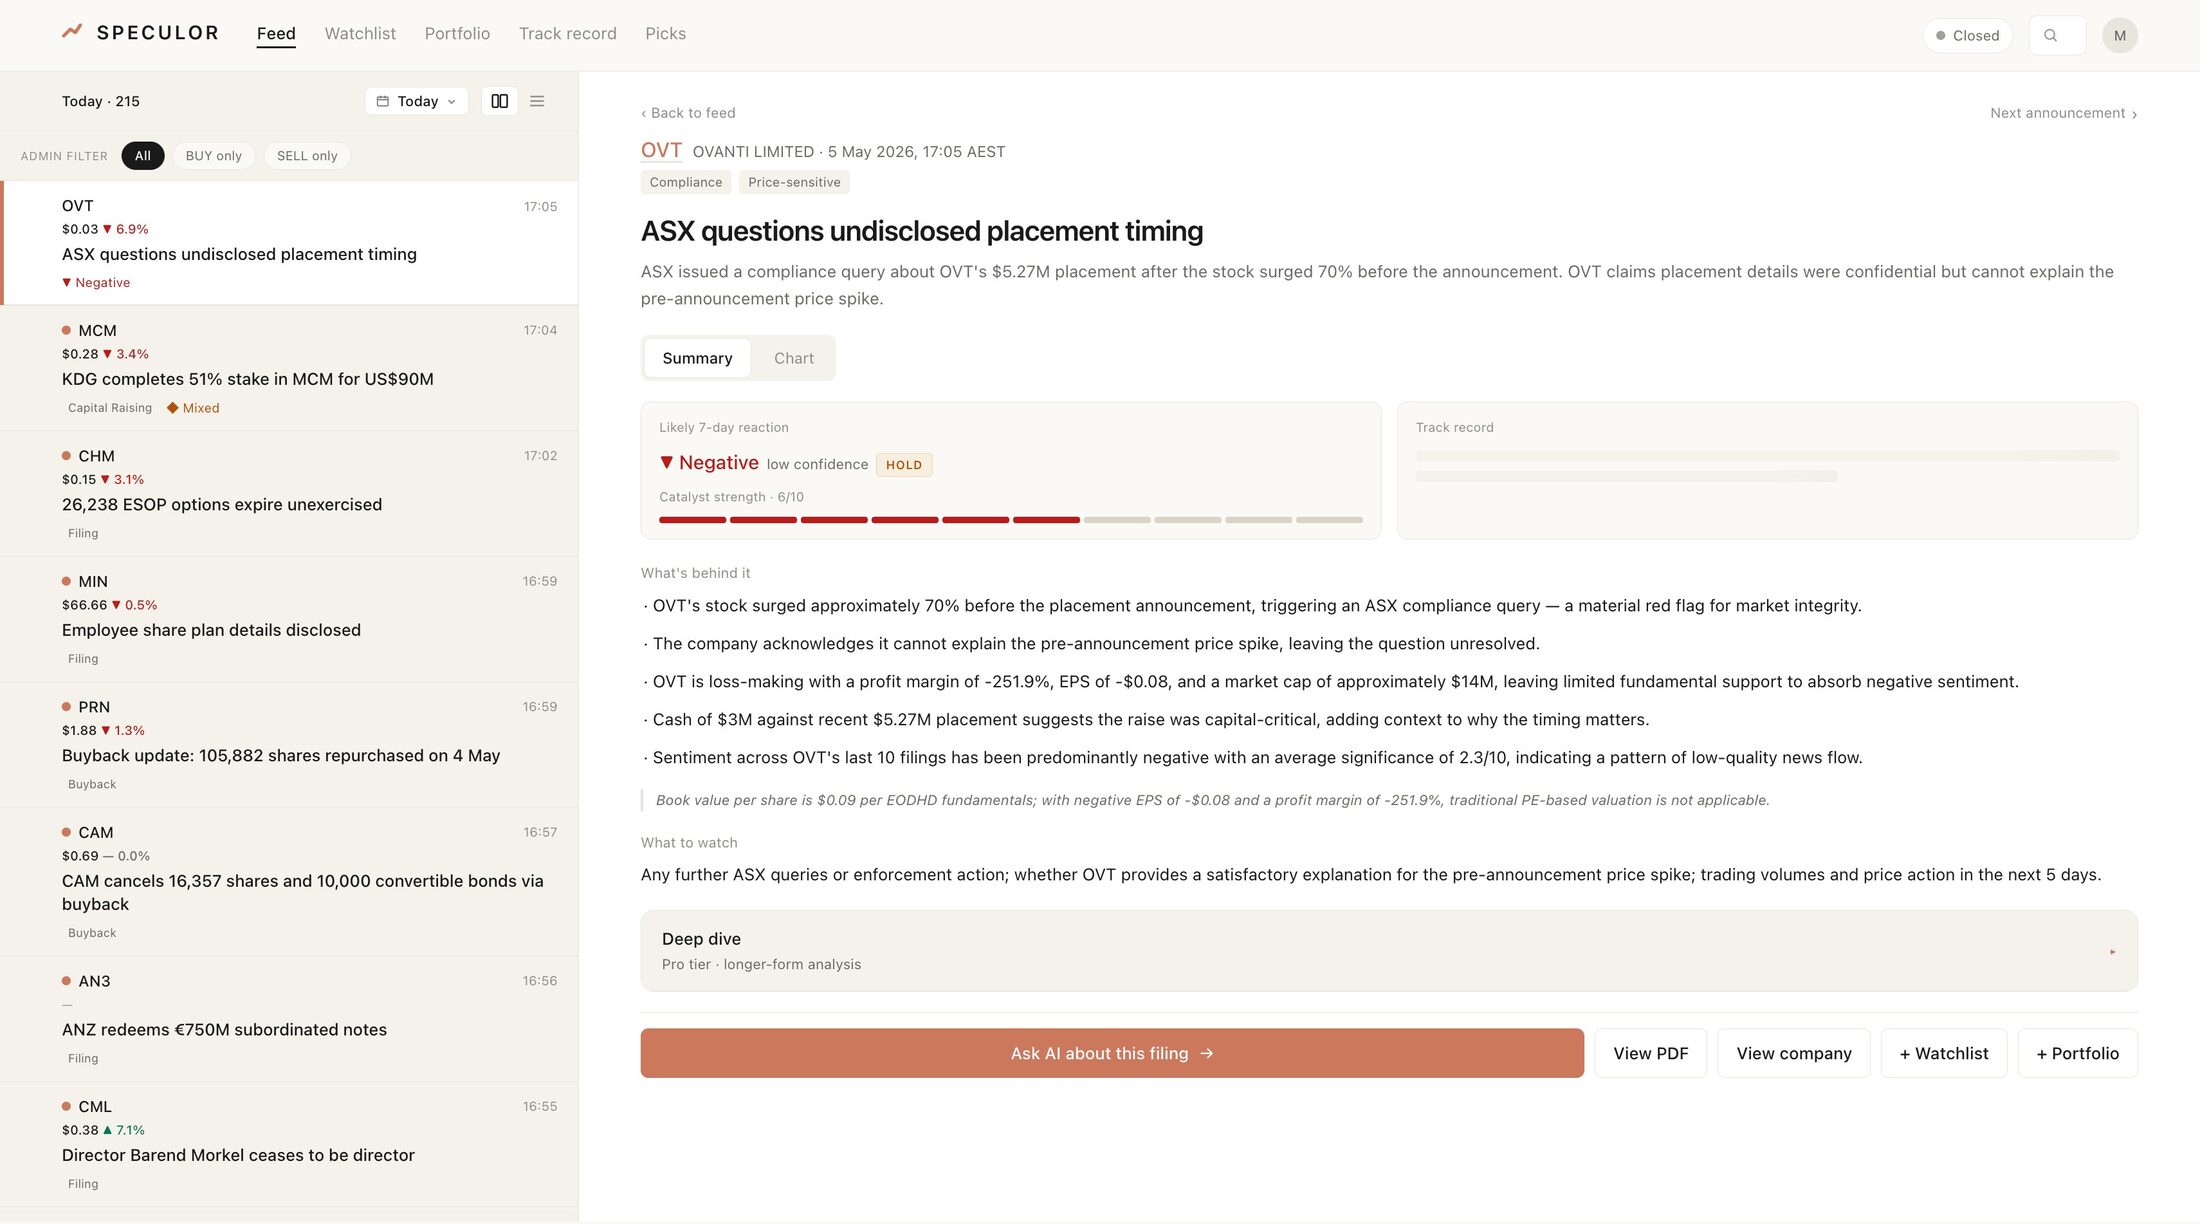Open the AN3 subordinated notes item

[x=289, y=1019]
